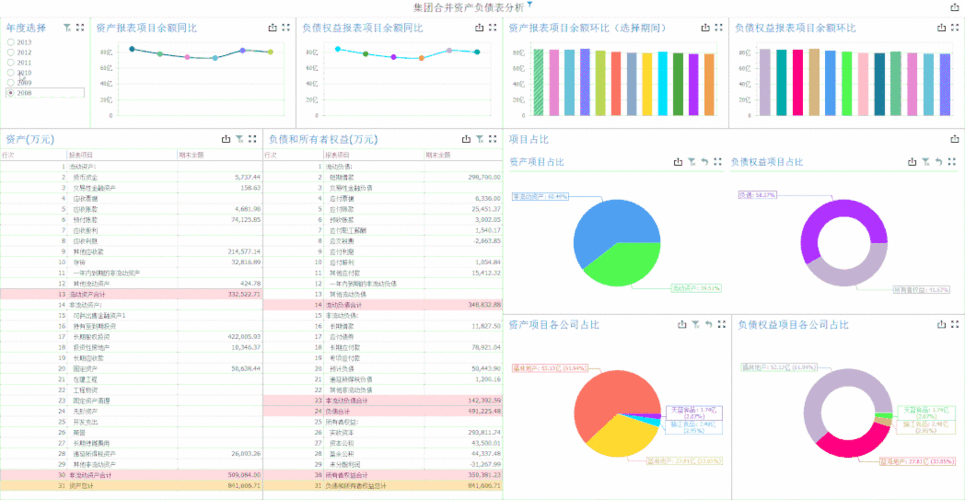965x500 pixels.
Task: Maximize the 负债权益报表项目余额同比 chart
Action: pos(492,28)
